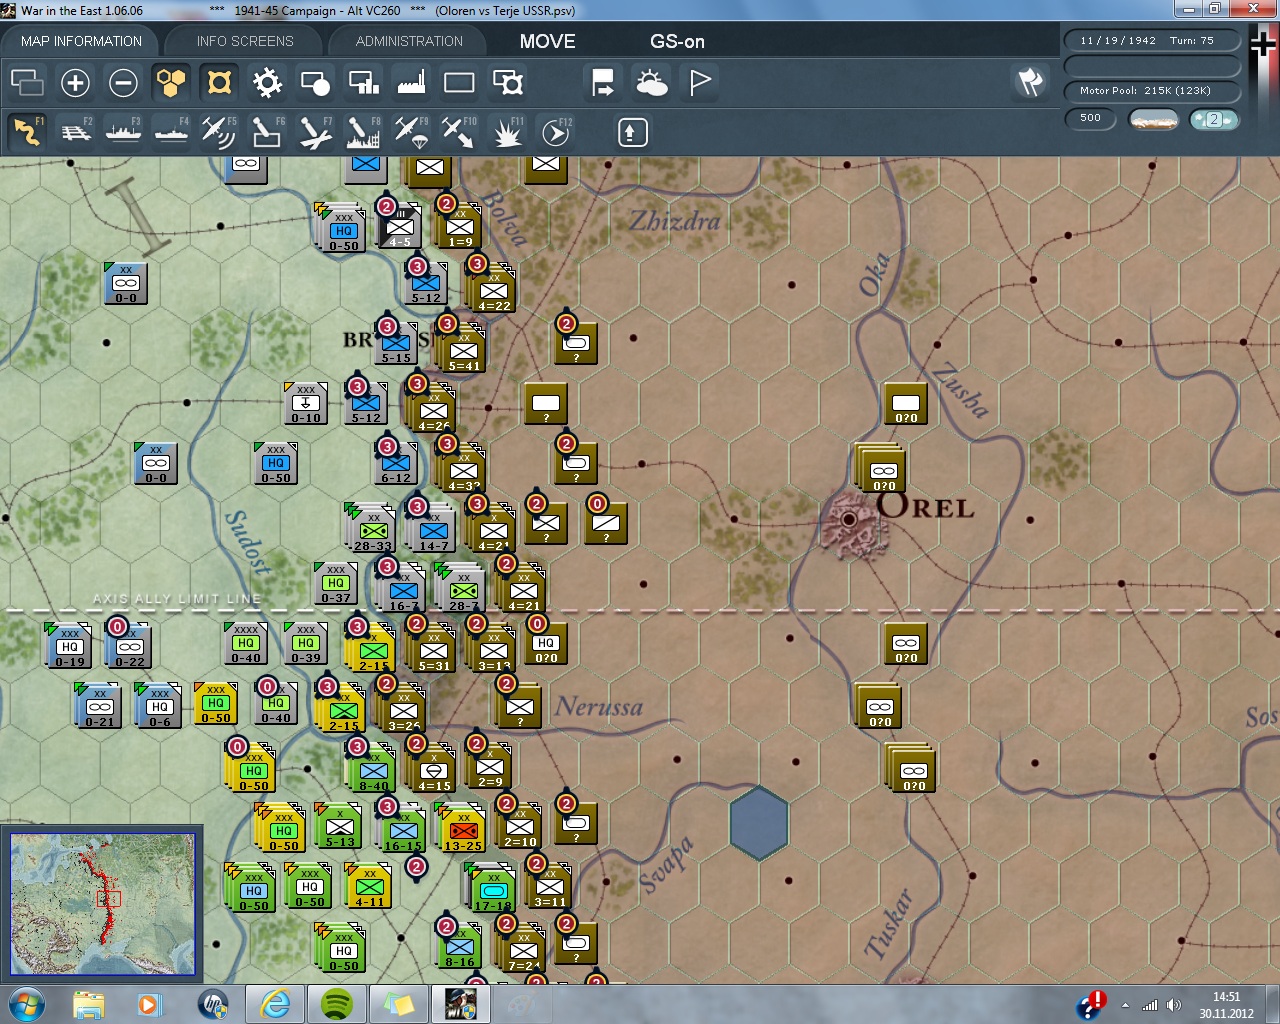Toggle the hex grid display
The height and width of the screenshot is (1024, 1280).
171,82
